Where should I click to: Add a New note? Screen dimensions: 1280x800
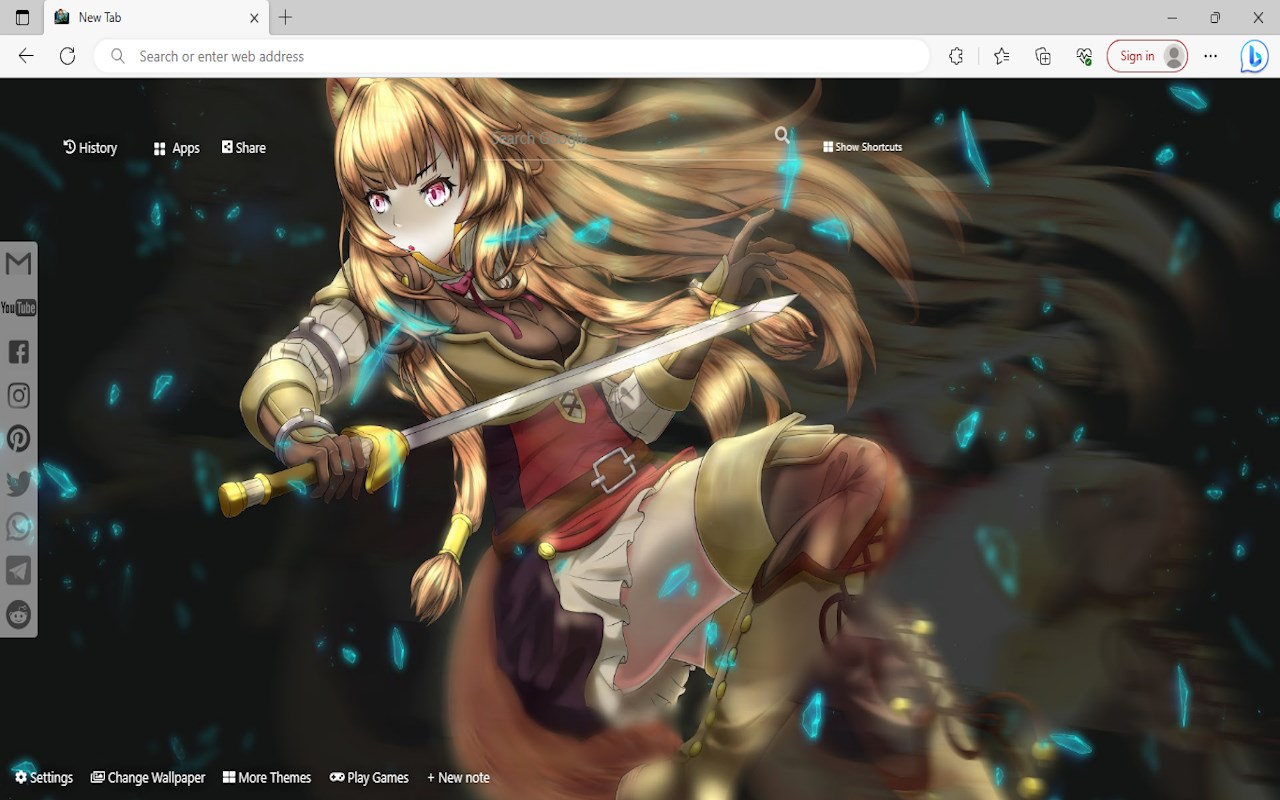[x=458, y=777]
